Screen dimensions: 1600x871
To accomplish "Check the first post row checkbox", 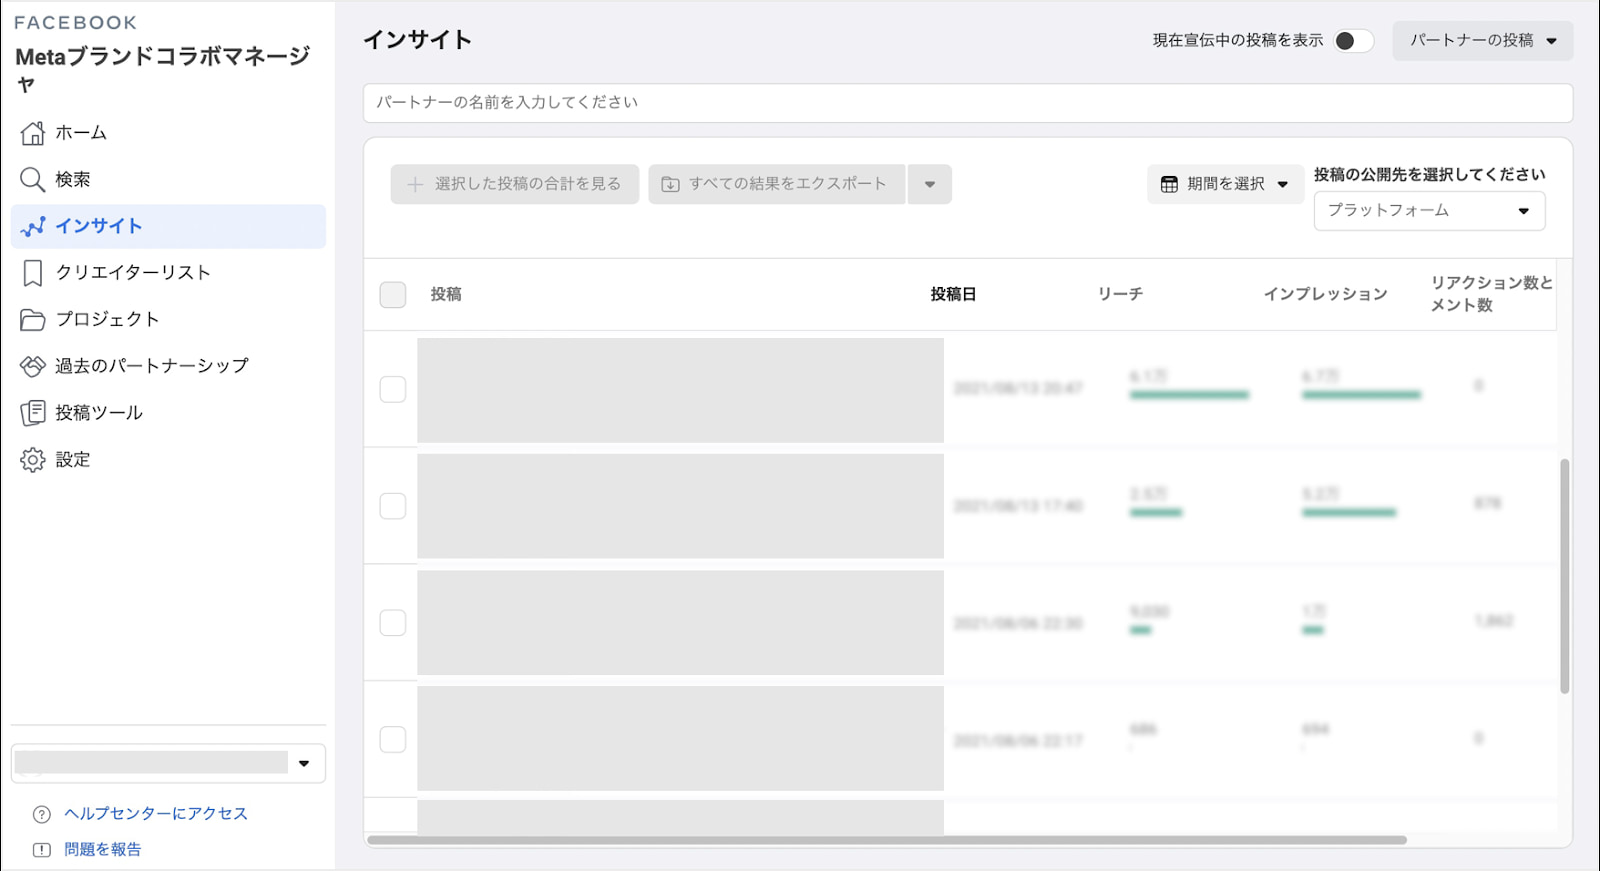I will (393, 389).
